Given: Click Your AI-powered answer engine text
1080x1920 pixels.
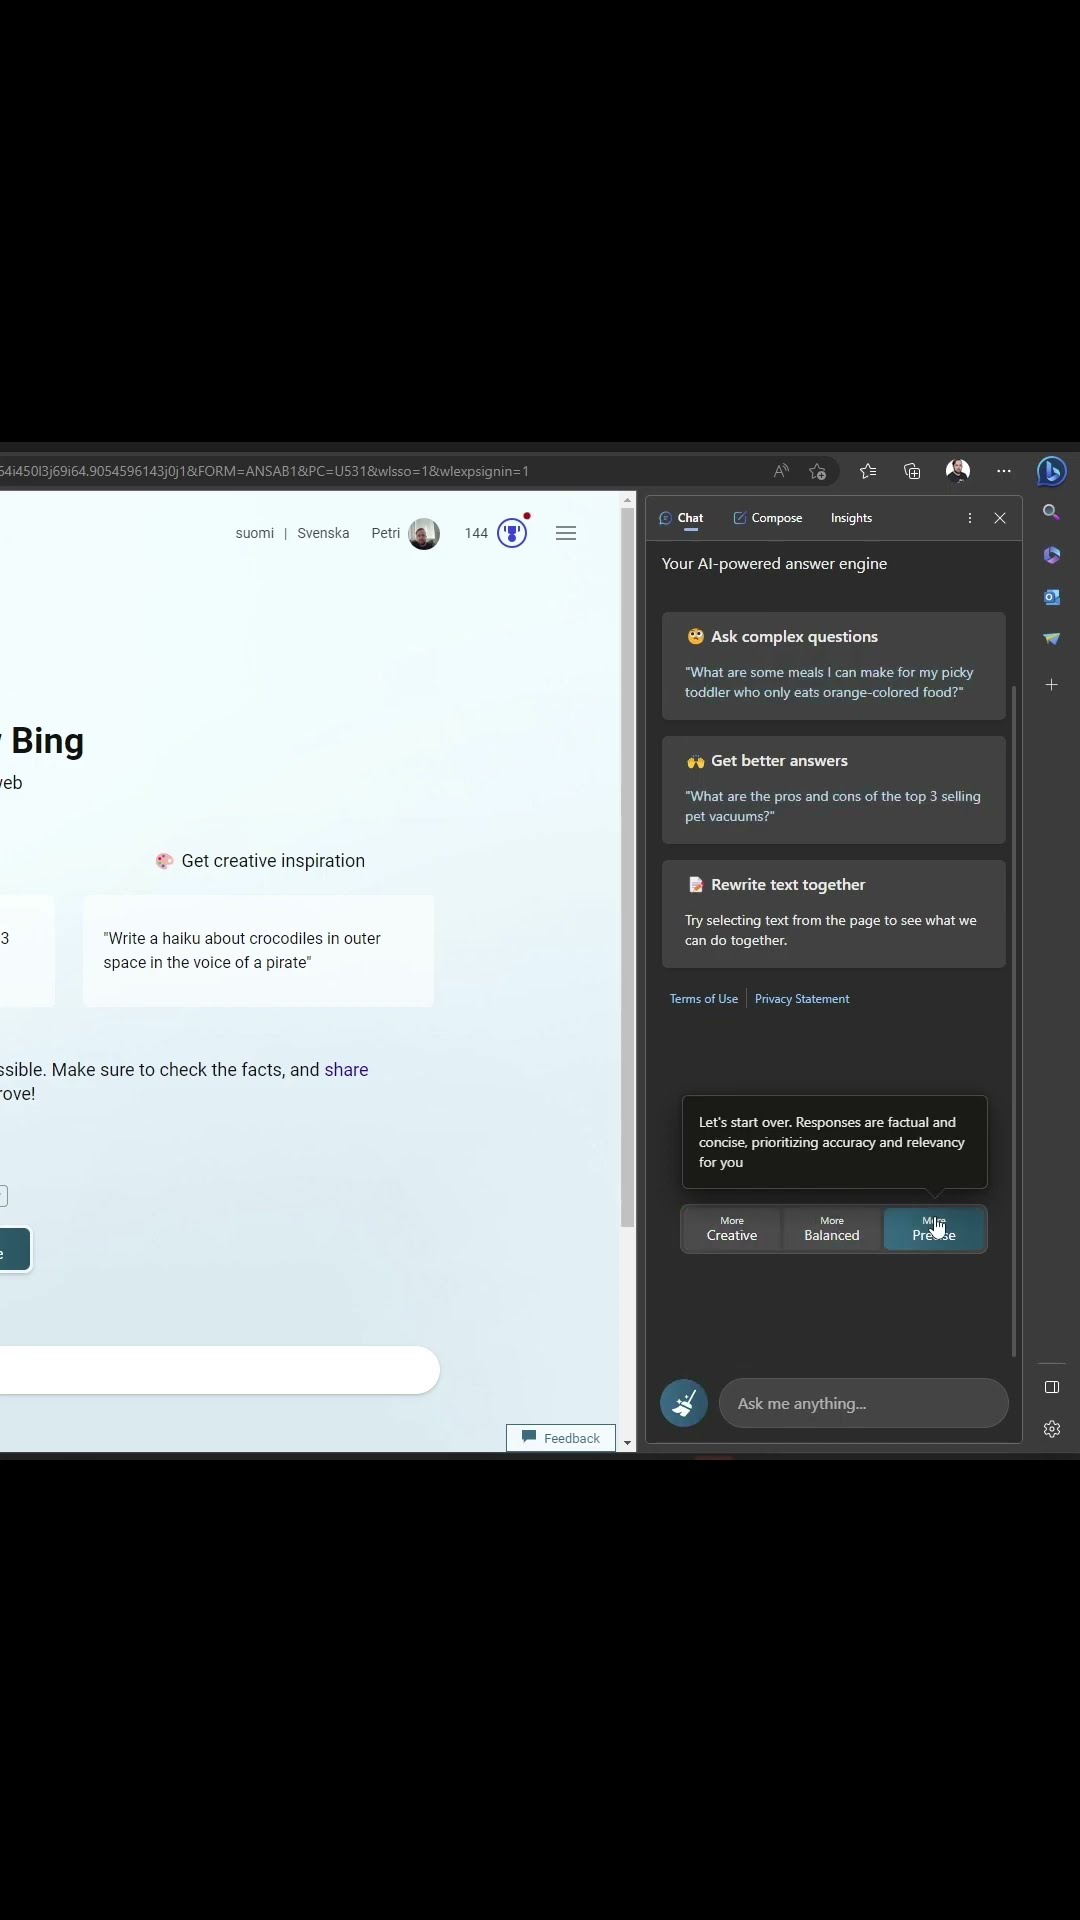Looking at the screenshot, I should coord(774,564).
